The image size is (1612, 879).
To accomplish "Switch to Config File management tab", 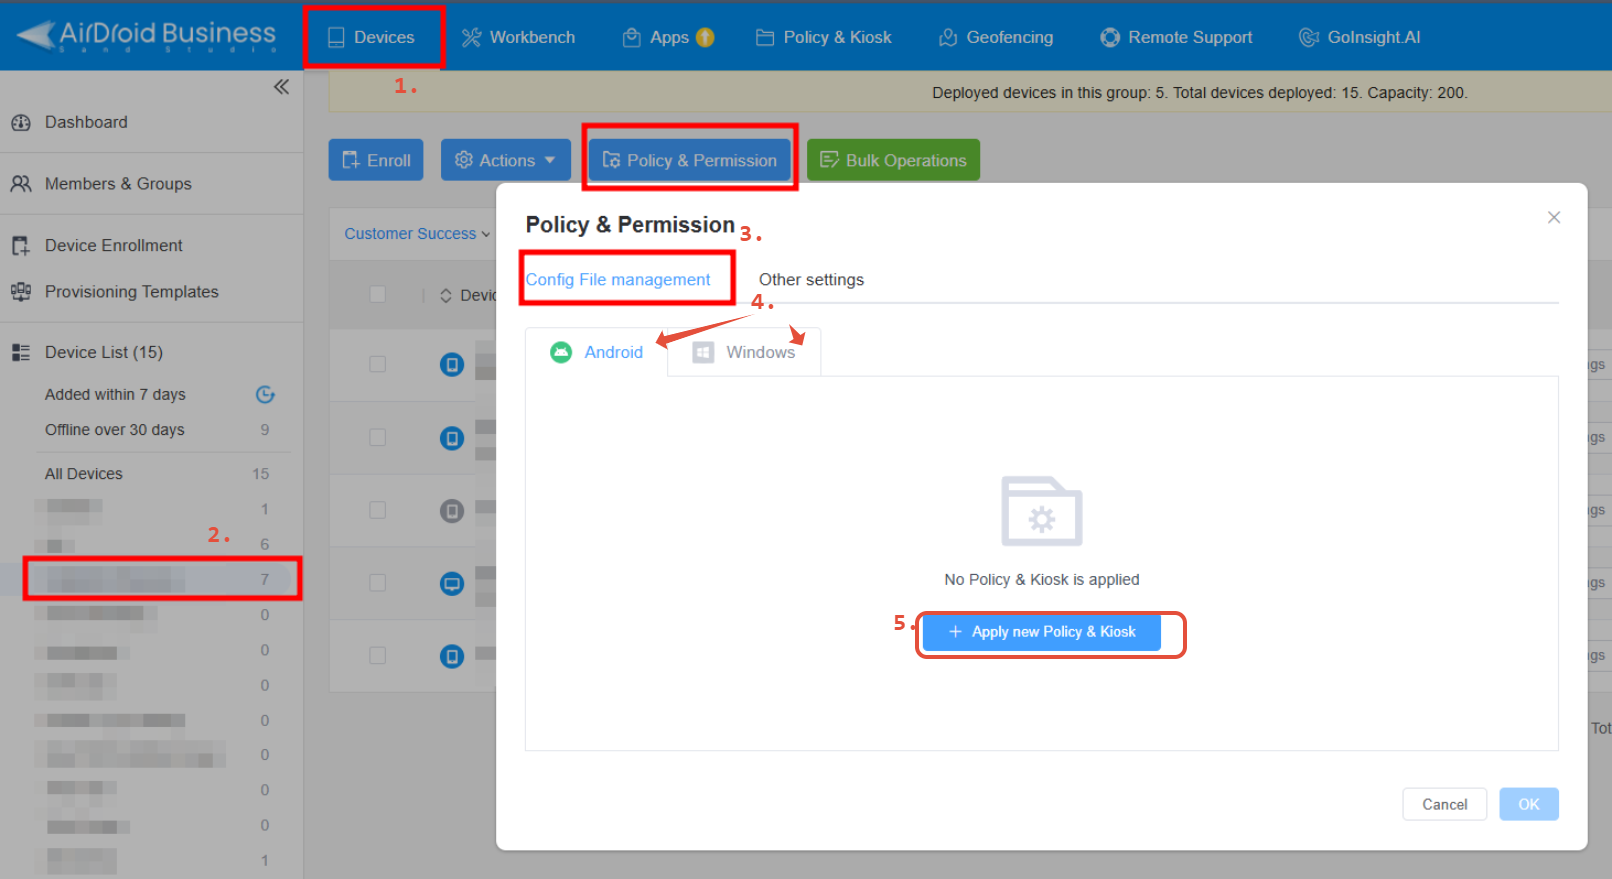I will click(618, 280).
